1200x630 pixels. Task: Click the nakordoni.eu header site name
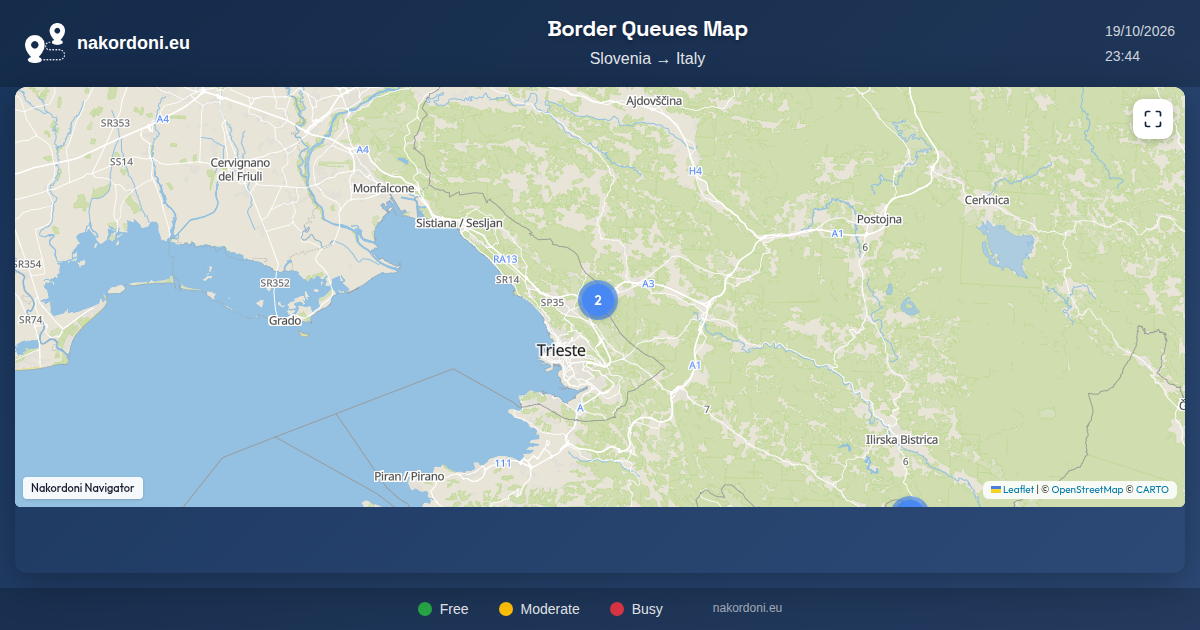[x=133, y=43]
